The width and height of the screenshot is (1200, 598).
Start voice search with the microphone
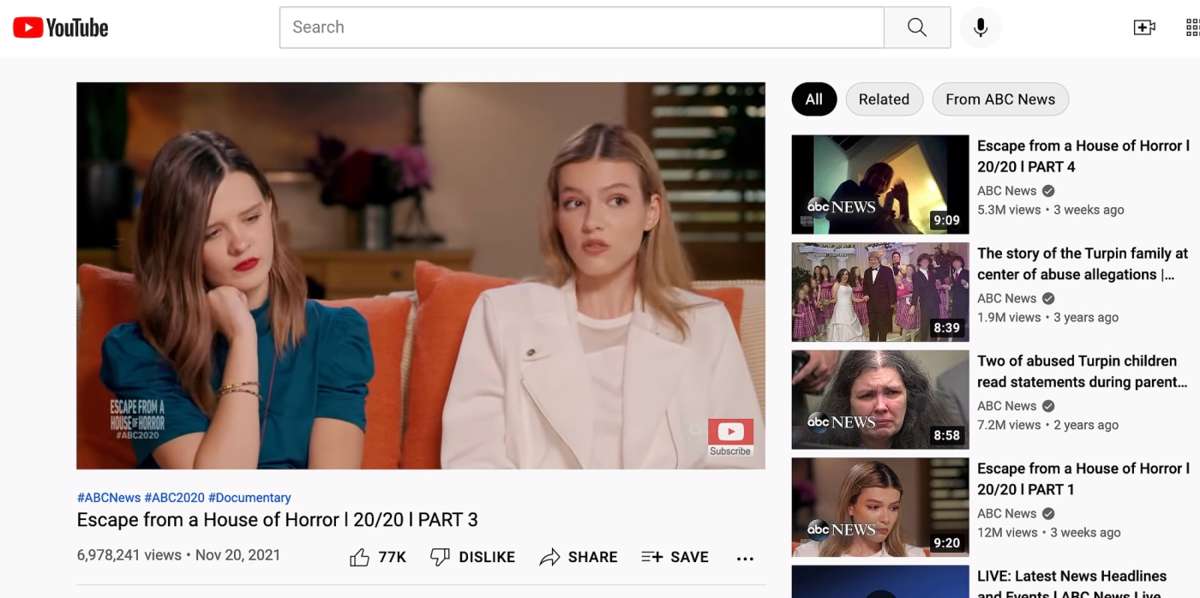tap(981, 27)
